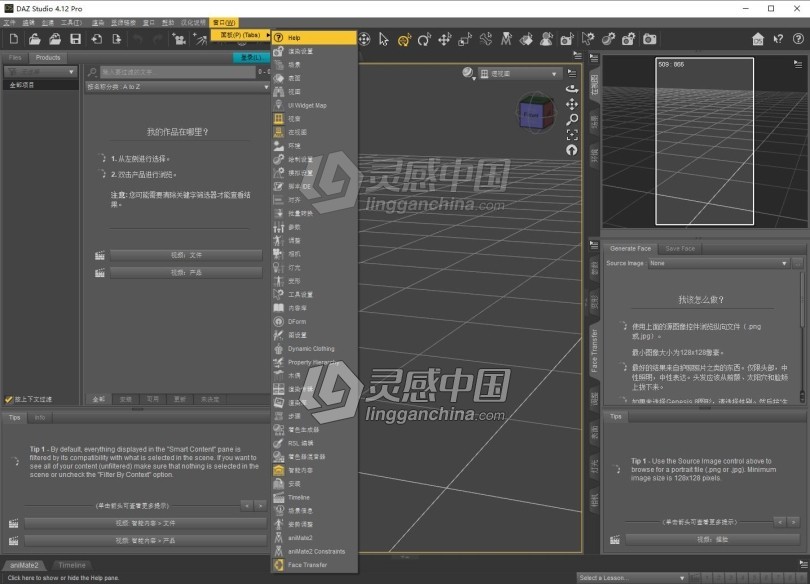Choose Property Hierarchy in panes submenu
Screen dimensions: 810x584
click(314, 362)
